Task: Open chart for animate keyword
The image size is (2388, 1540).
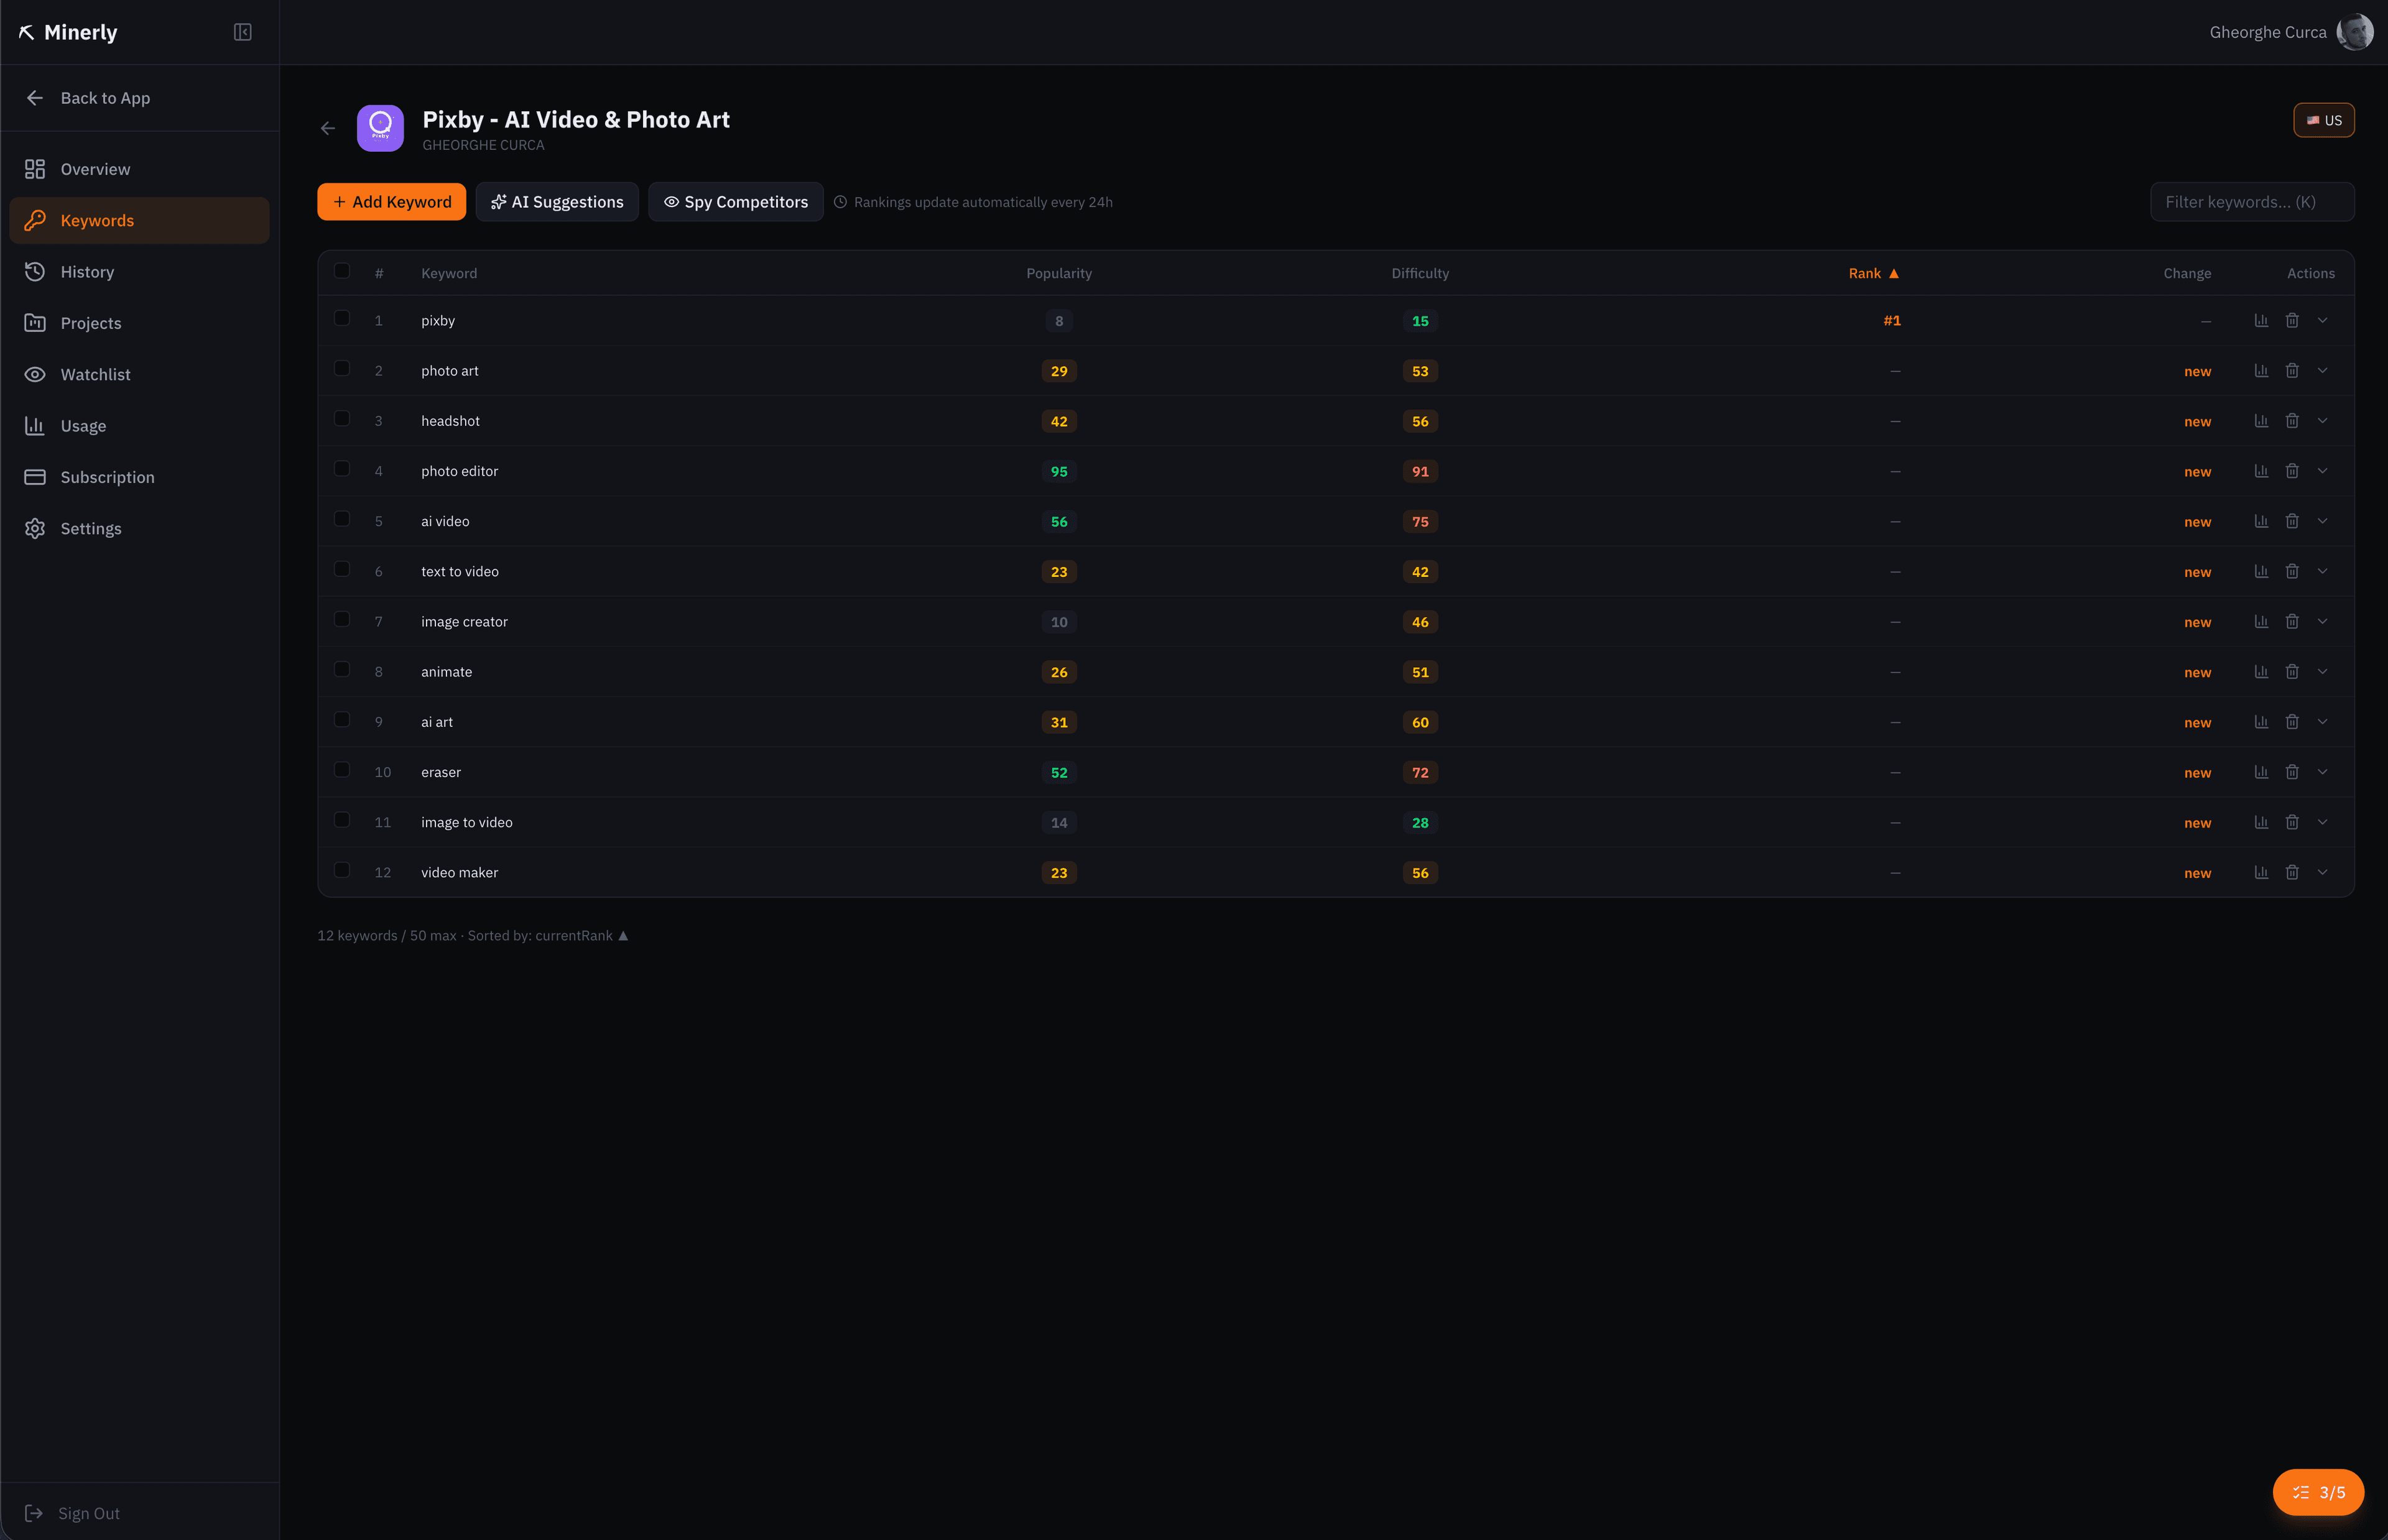Action: pos(2261,671)
